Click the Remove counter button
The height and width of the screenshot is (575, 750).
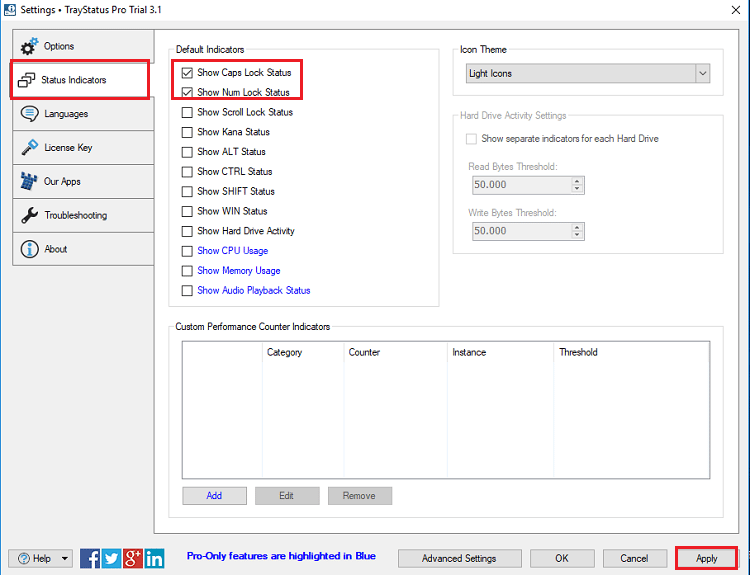(360, 496)
